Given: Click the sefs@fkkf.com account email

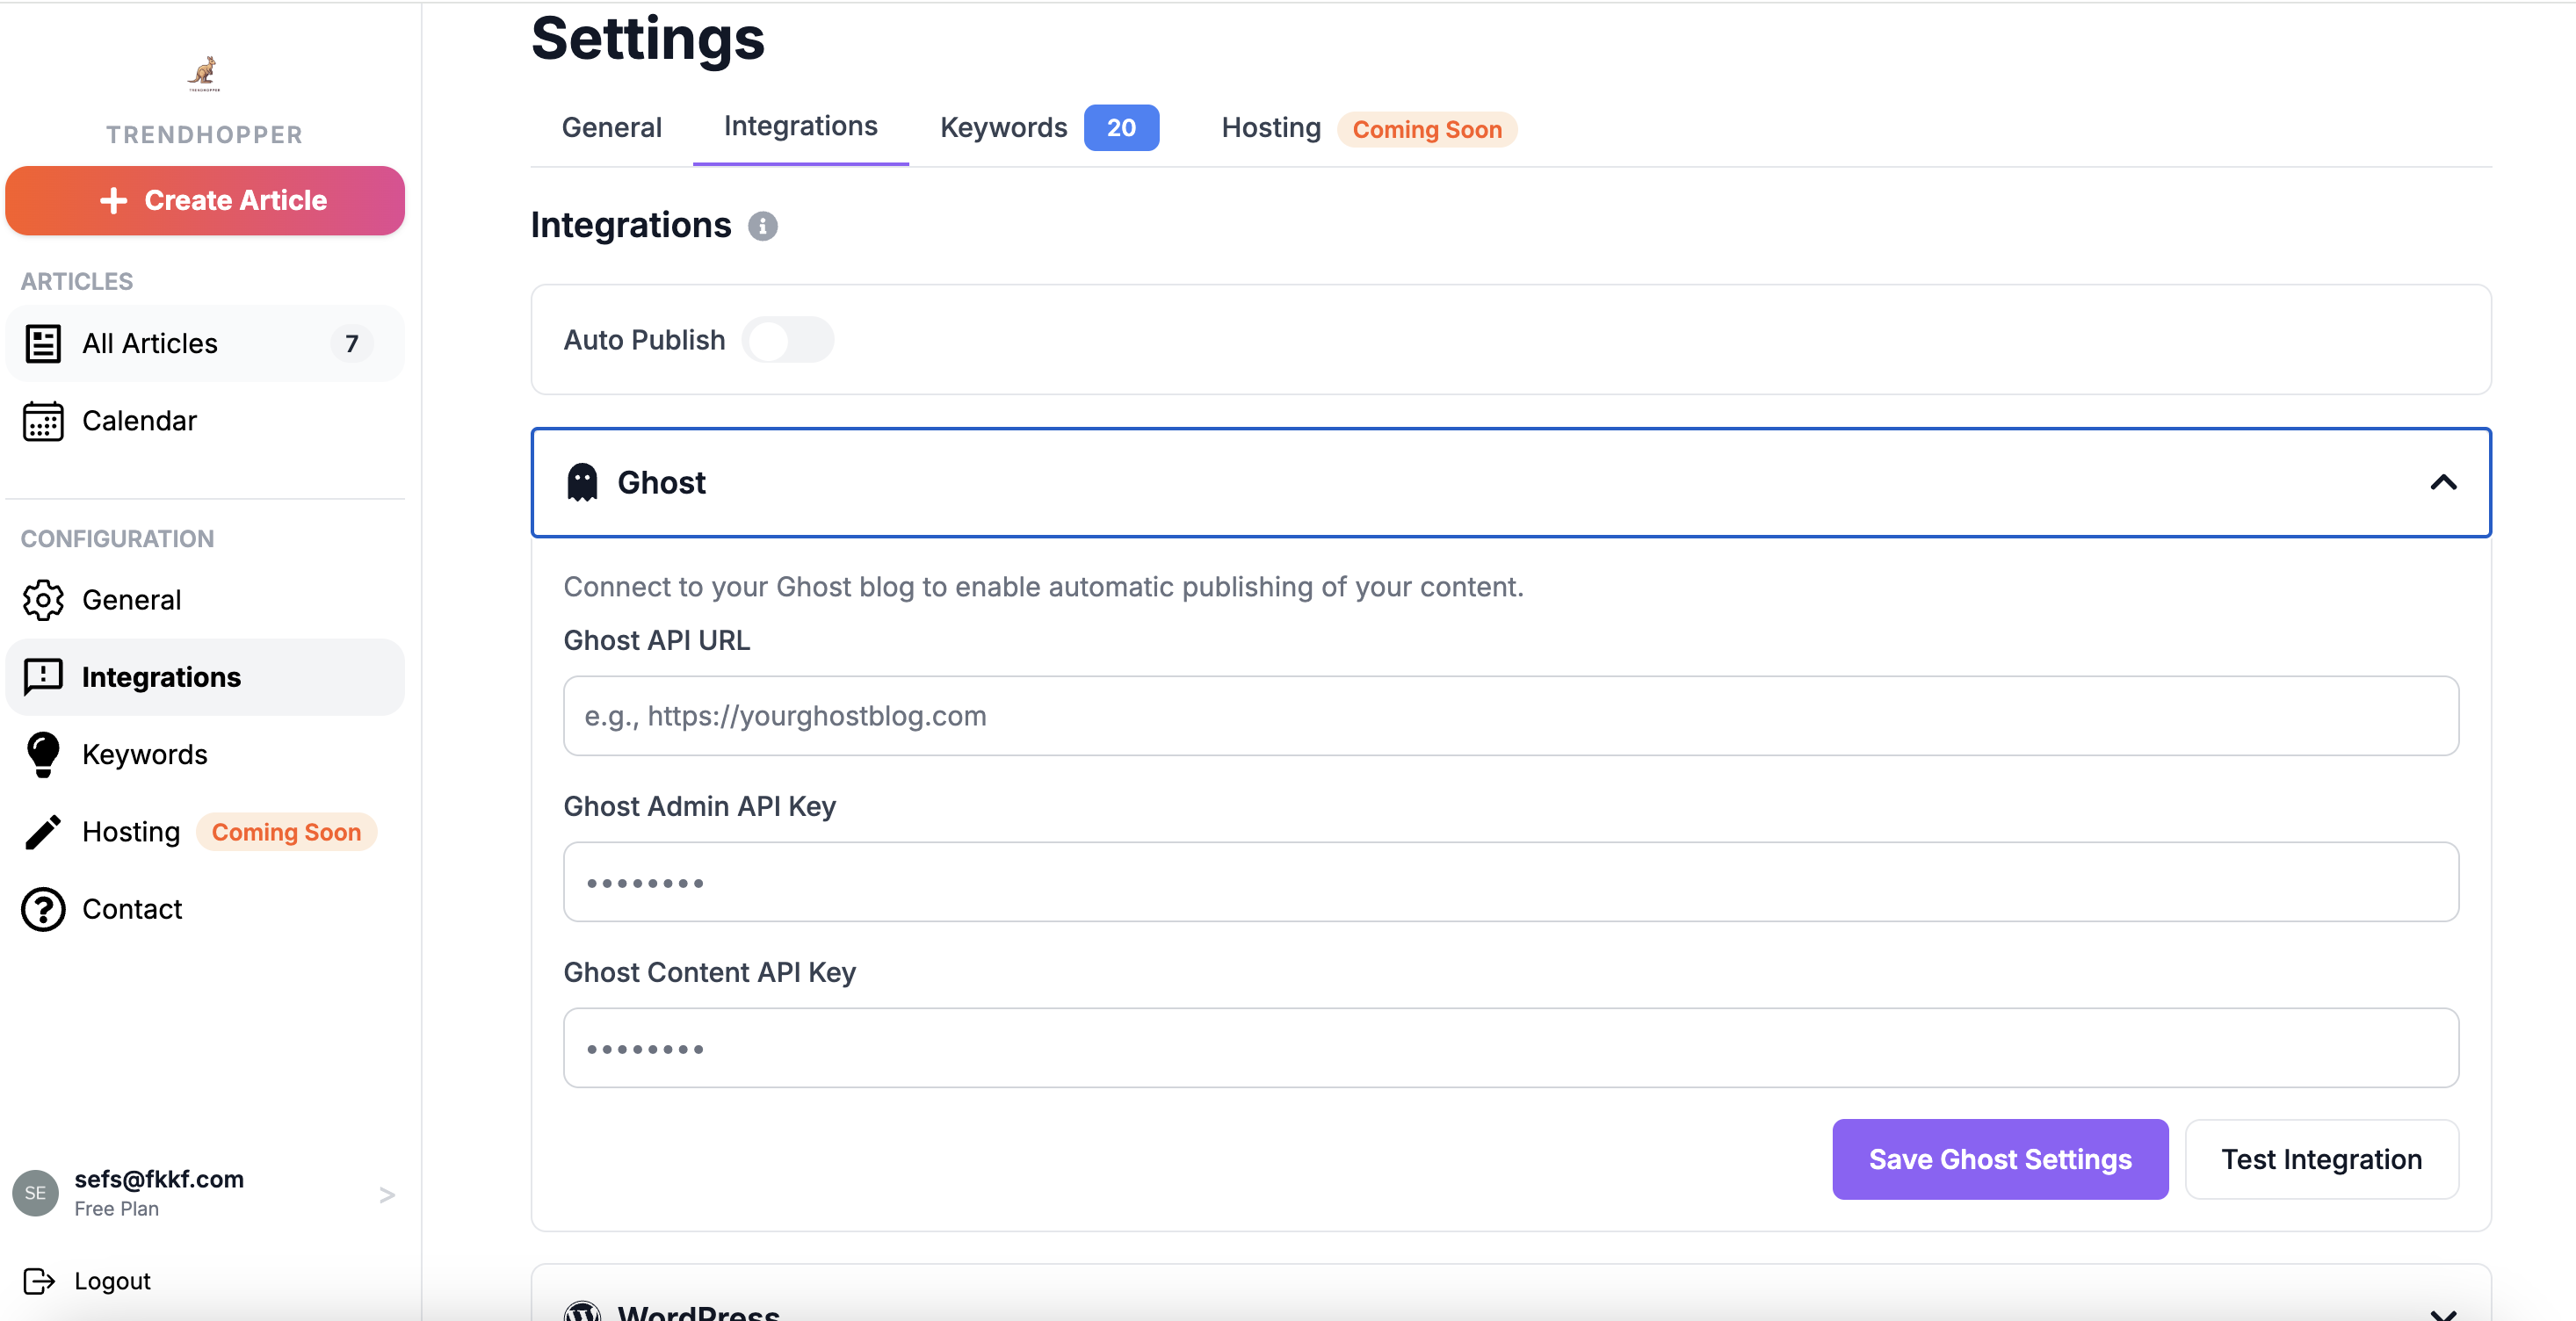Looking at the screenshot, I should 159,1179.
